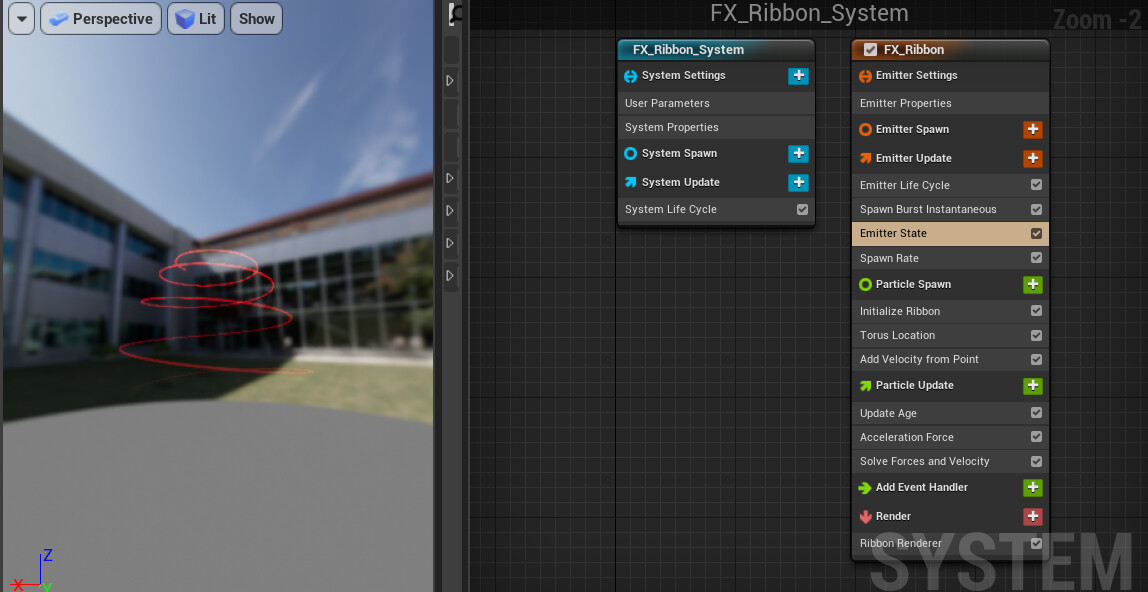1148x592 pixels.
Task: Toggle the Initialize Ribbon checkbox
Action: pyautogui.click(x=1036, y=311)
